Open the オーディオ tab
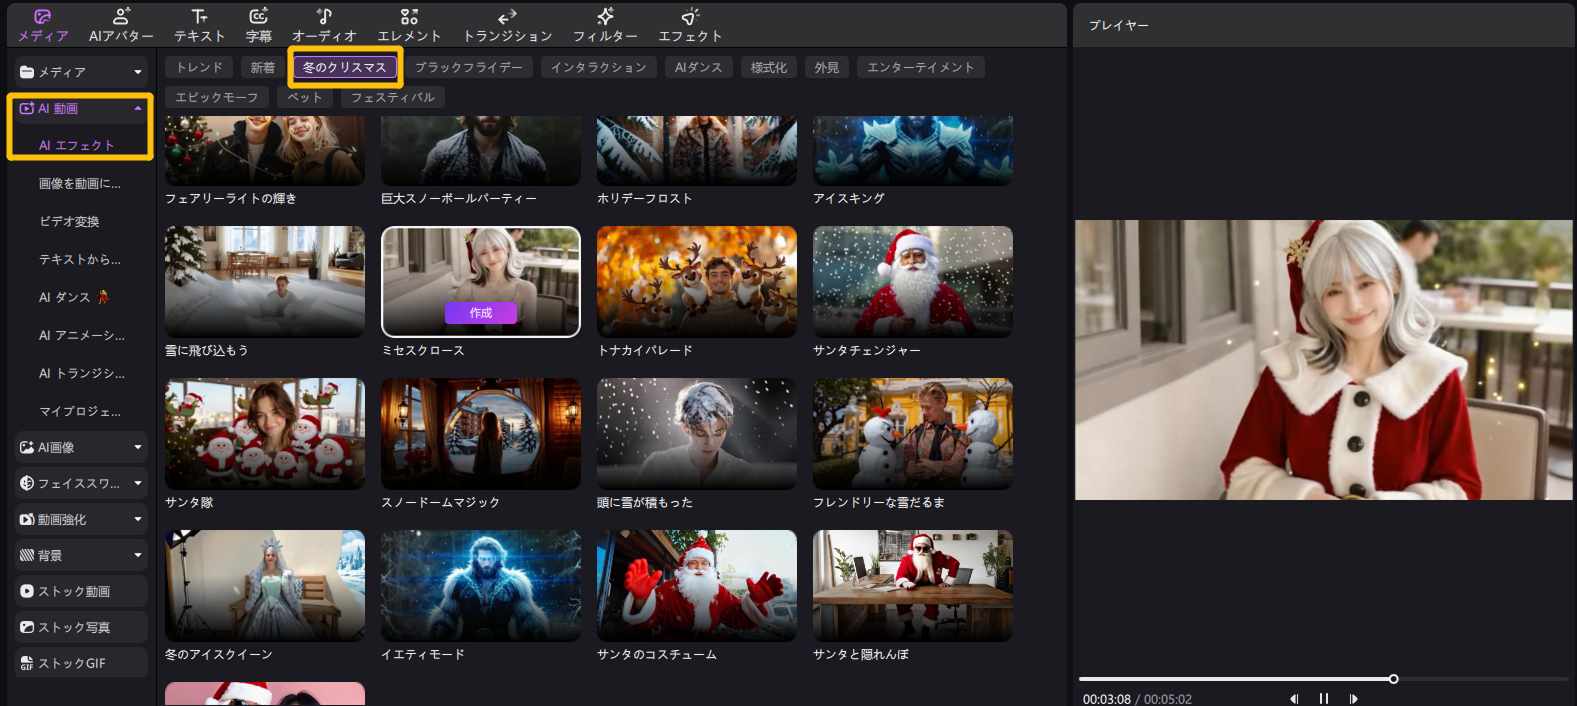Viewport: 1577px width, 706px height. [x=324, y=25]
